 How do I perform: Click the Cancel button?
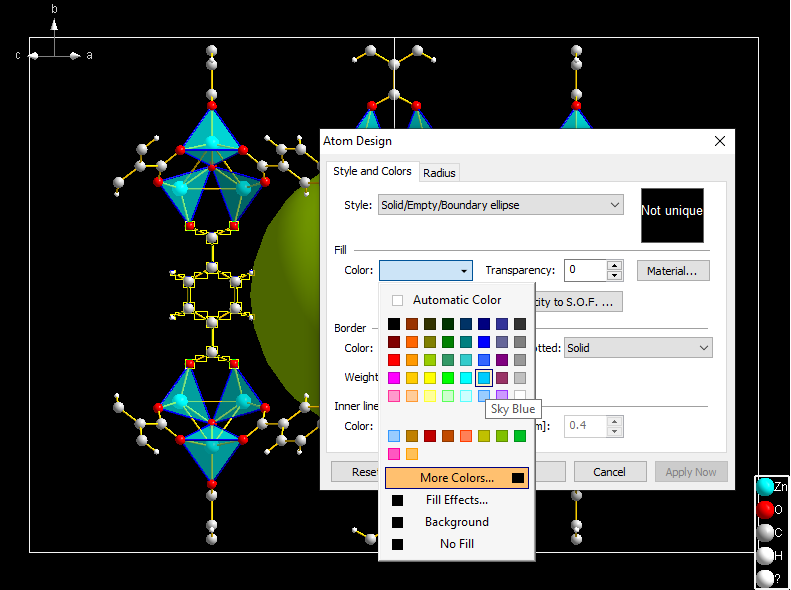pos(609,472)
